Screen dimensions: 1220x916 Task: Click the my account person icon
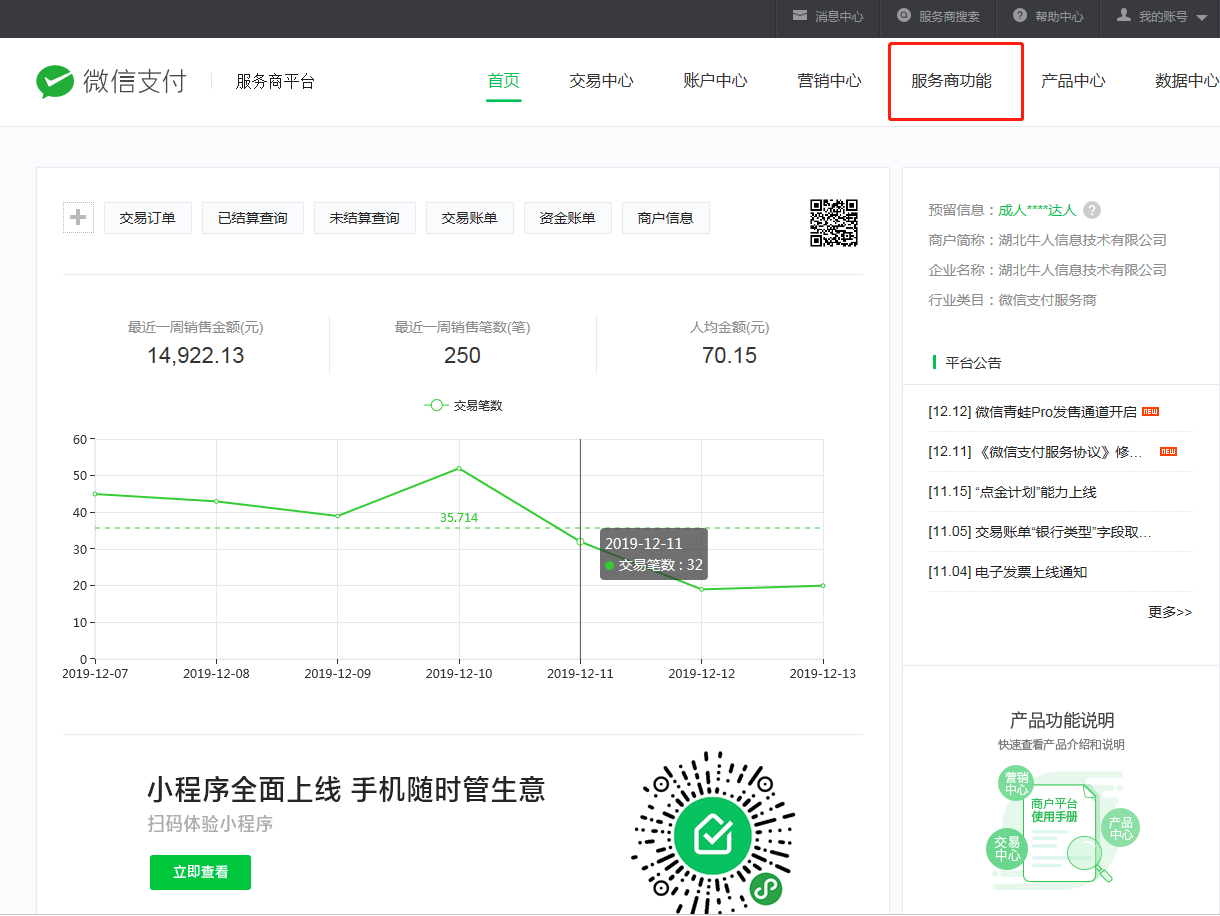[x=1124, y=16]
